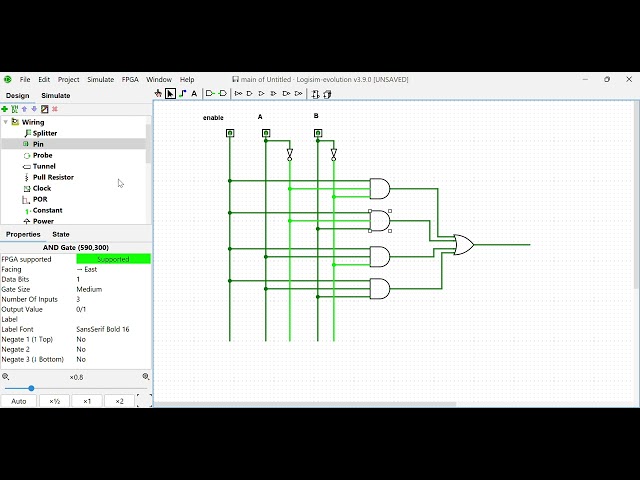Screen dimensions: 640x480
Task: Click the Logisim application logo icon
Action: coord(7,79)
